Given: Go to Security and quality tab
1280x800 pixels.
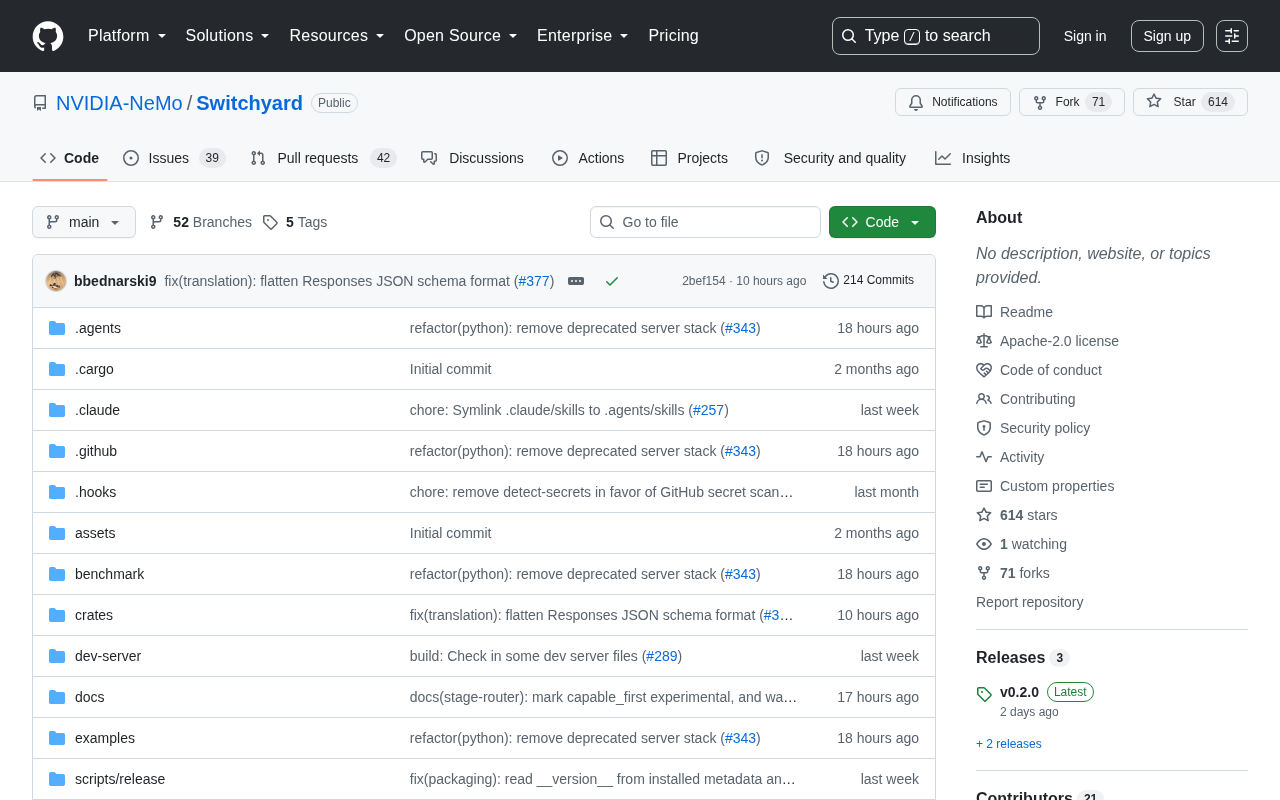Looking at the screenshot, I should (x=830, y=158).
